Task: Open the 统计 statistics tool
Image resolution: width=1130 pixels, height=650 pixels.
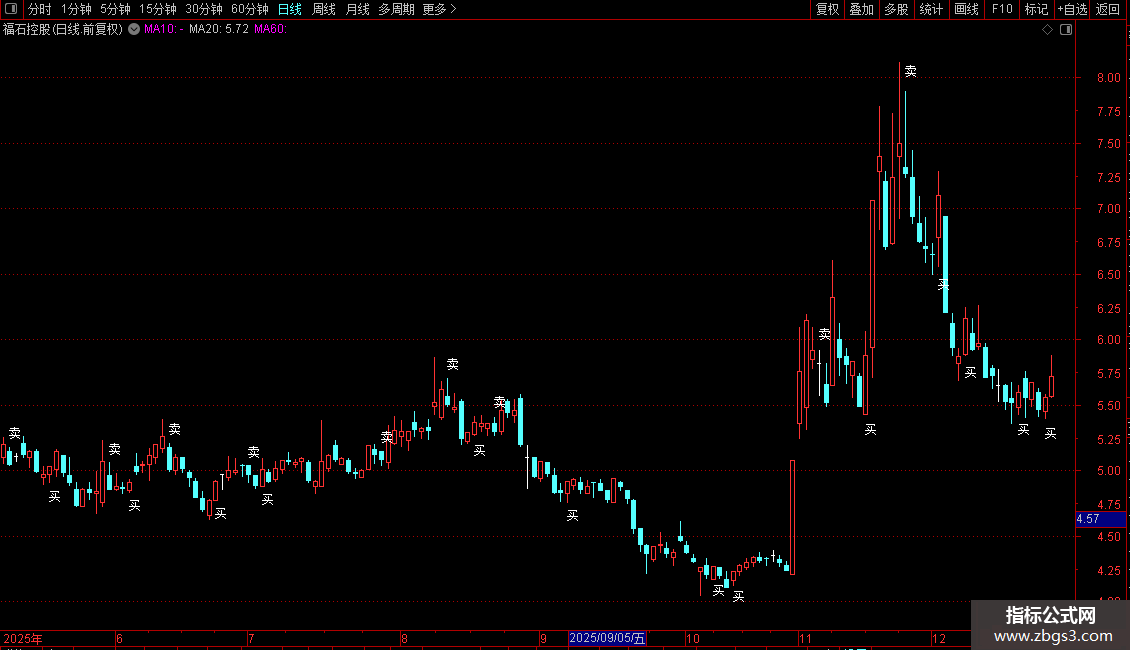Action: 931,9
